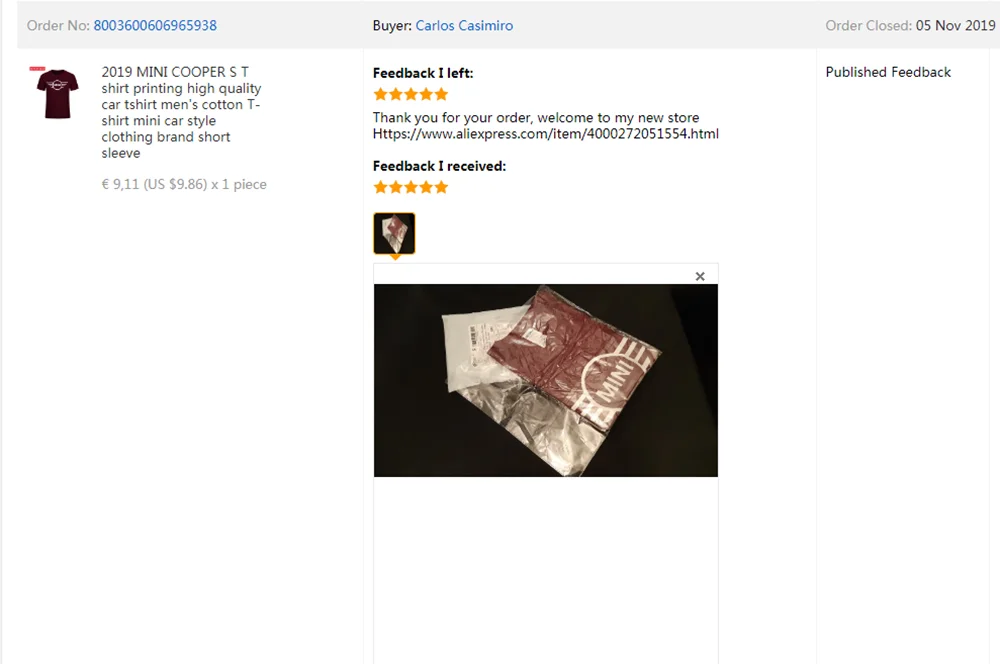Viewport: 1000px width, 664px height.
Task: Click middle star of Feedback I left rating
Action: [x=411, y=94]
